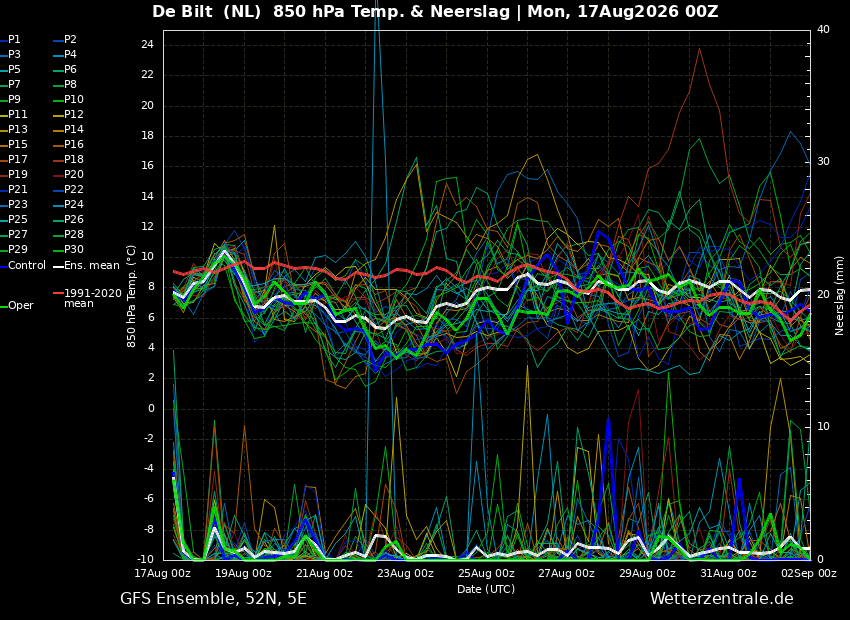Click the P21 legend label
This screenshot has width=850, height=620.
point(17,190)
